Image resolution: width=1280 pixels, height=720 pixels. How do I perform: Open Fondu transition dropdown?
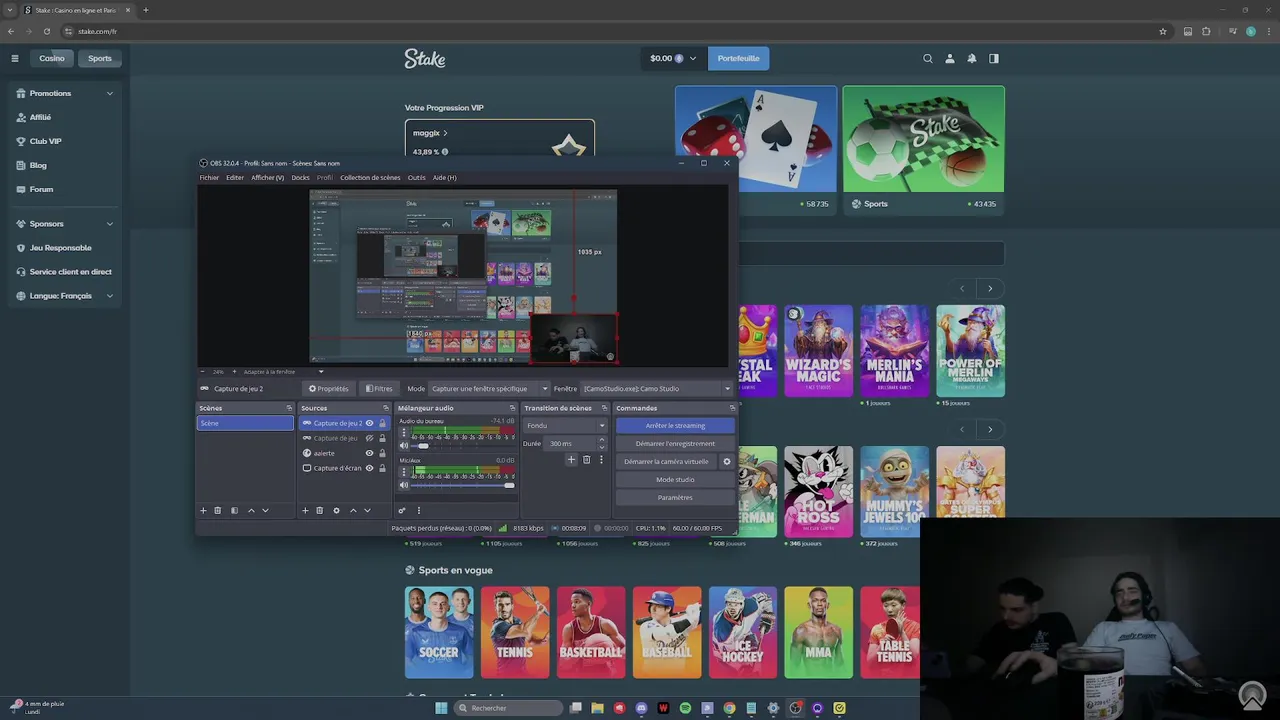pyautogui.click(x=566, y=425)
